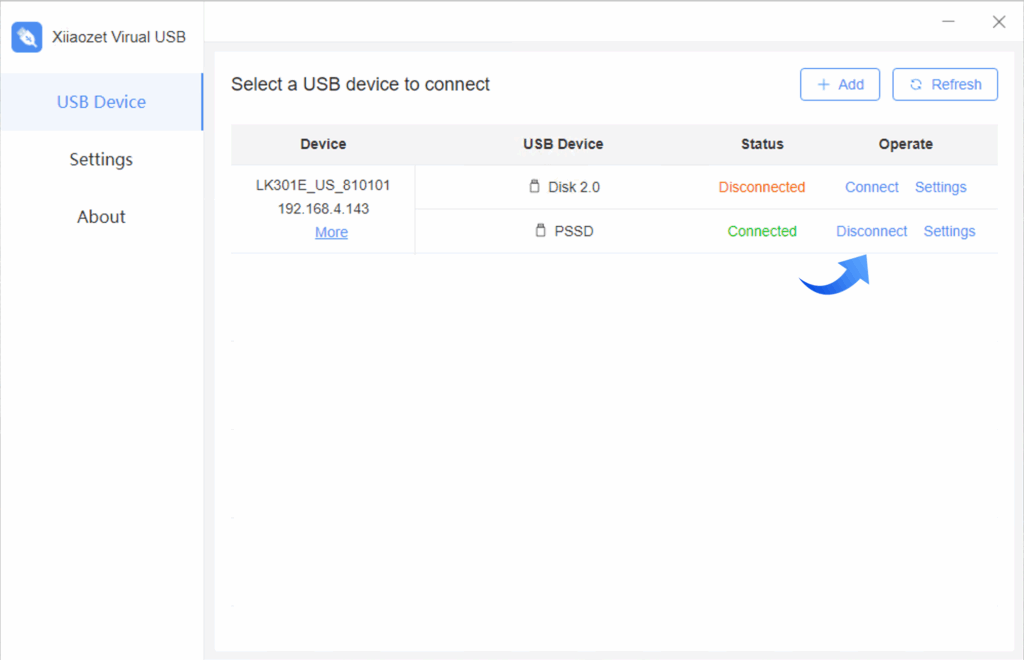Click the Connected status of PSSD
This screenshot has width=1024, height=660.
[x=761, y=231]
